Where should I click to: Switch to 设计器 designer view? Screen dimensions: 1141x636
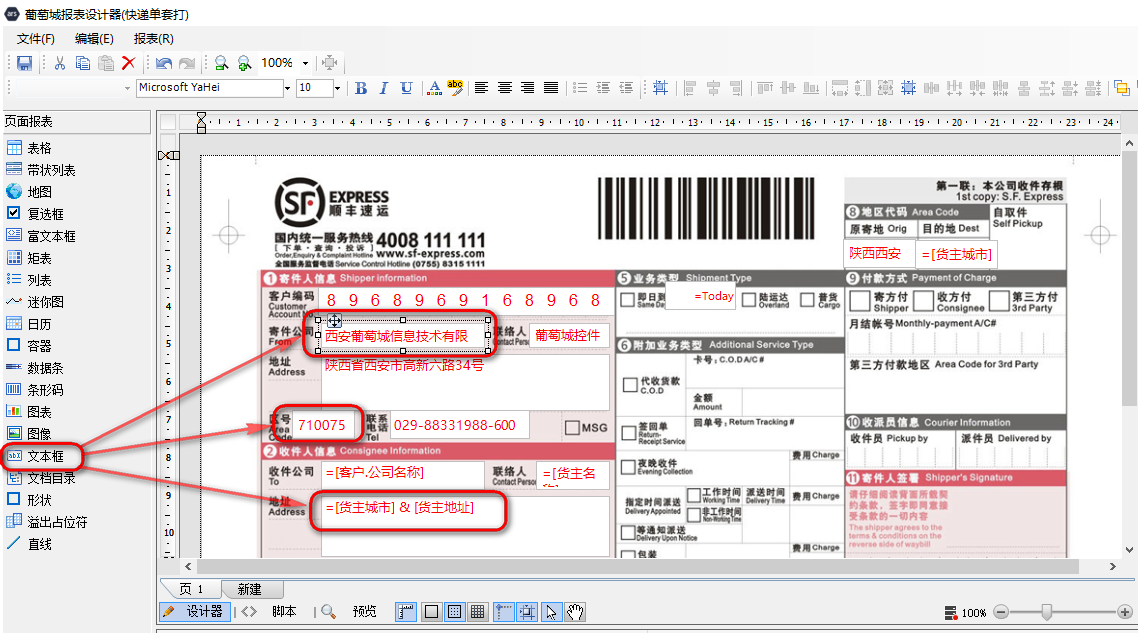195,612
